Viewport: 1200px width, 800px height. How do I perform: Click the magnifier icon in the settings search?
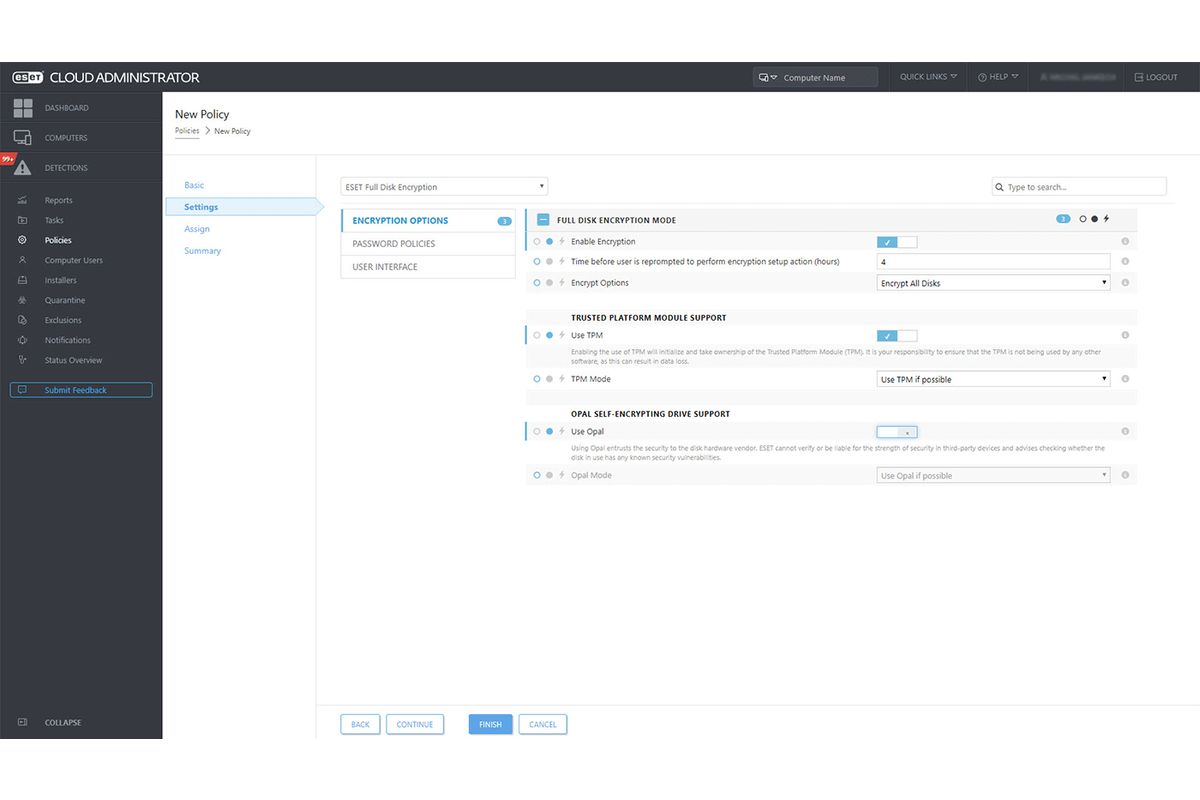(1000, 187)
